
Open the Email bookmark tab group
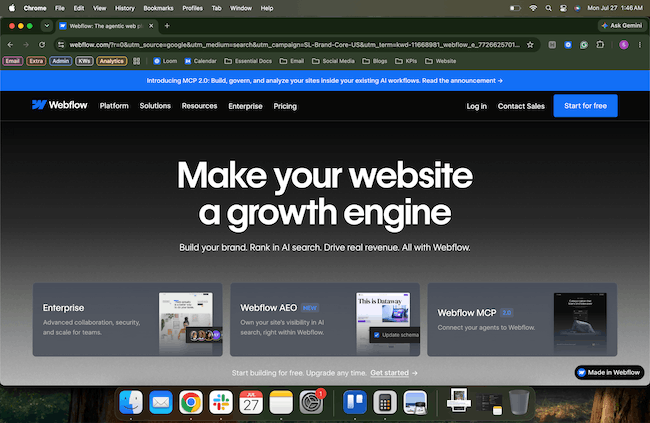pos(13,61)
